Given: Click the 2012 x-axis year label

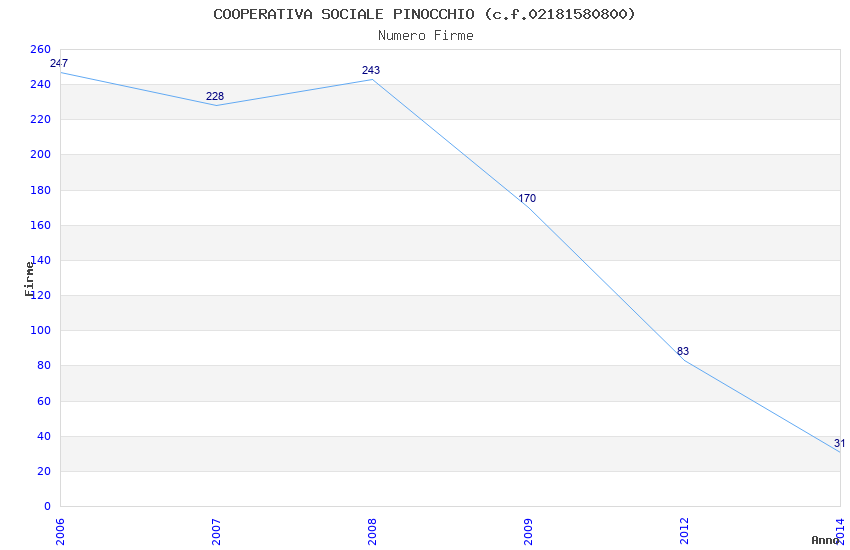Looking at the screenshot, I should pos(684,530).
